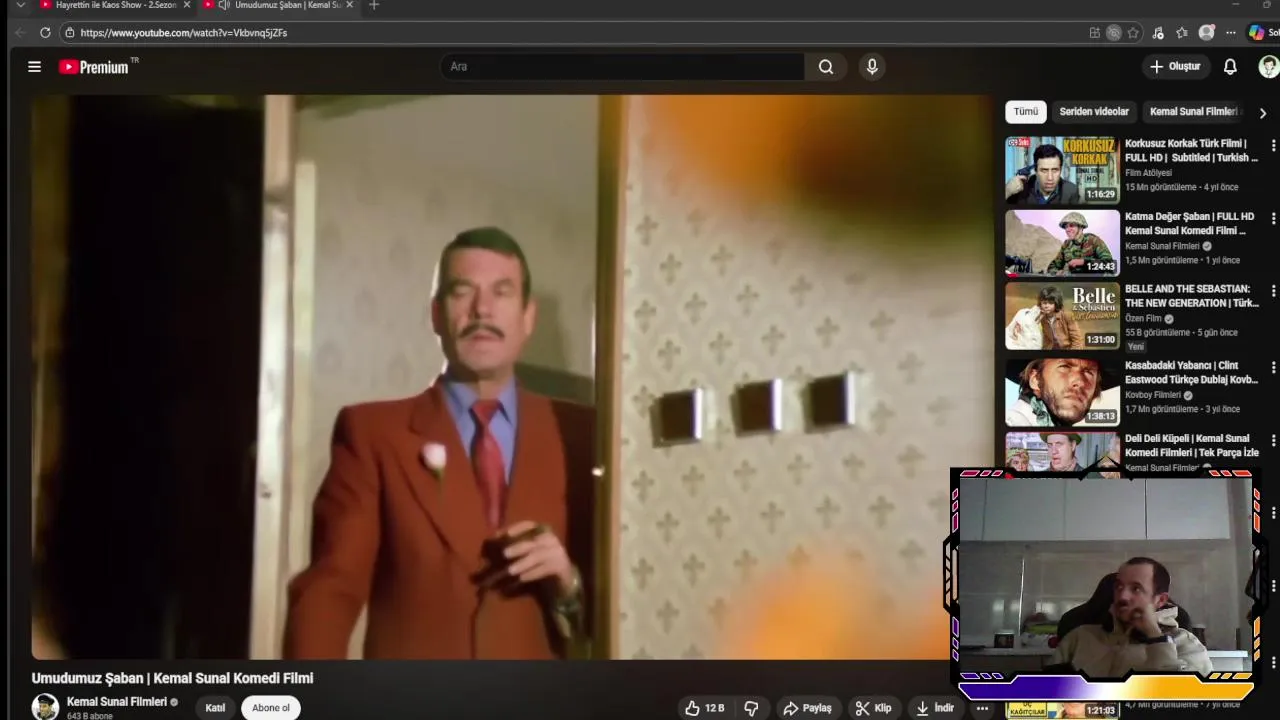
Task: Open options for Katma Değer Şaban video
Action: coord(1273,219)
